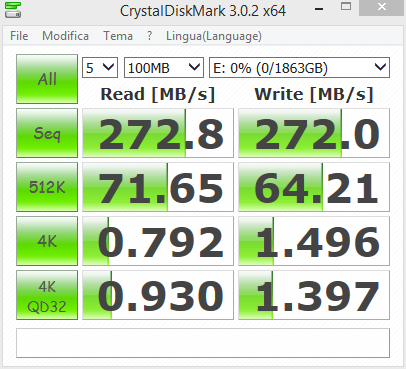Close the CrystalDiskMark window
The image size is (406, 369).
tap(382, 7)
